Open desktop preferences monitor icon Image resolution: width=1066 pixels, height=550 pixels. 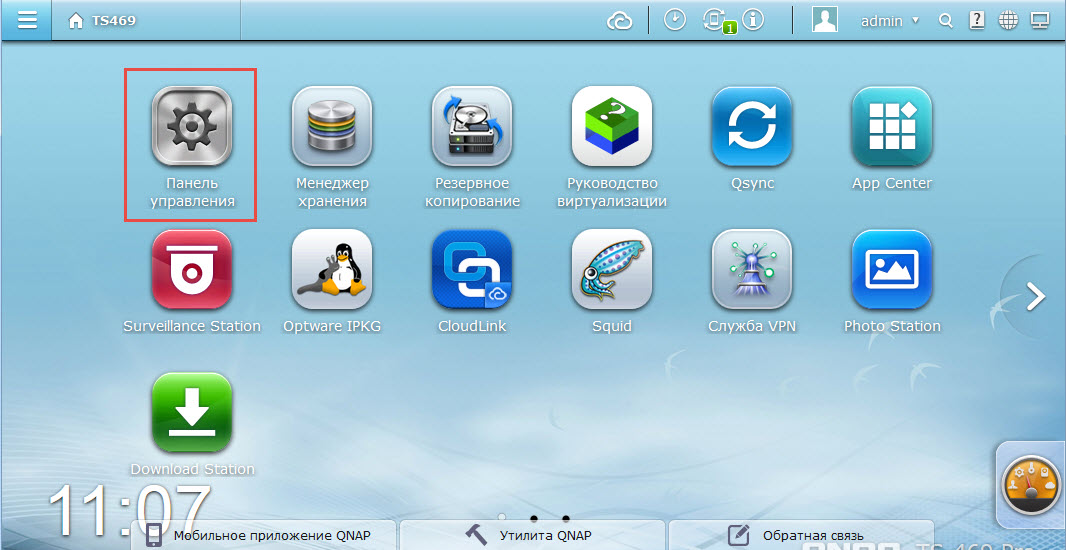click(x=1039, y=20)
